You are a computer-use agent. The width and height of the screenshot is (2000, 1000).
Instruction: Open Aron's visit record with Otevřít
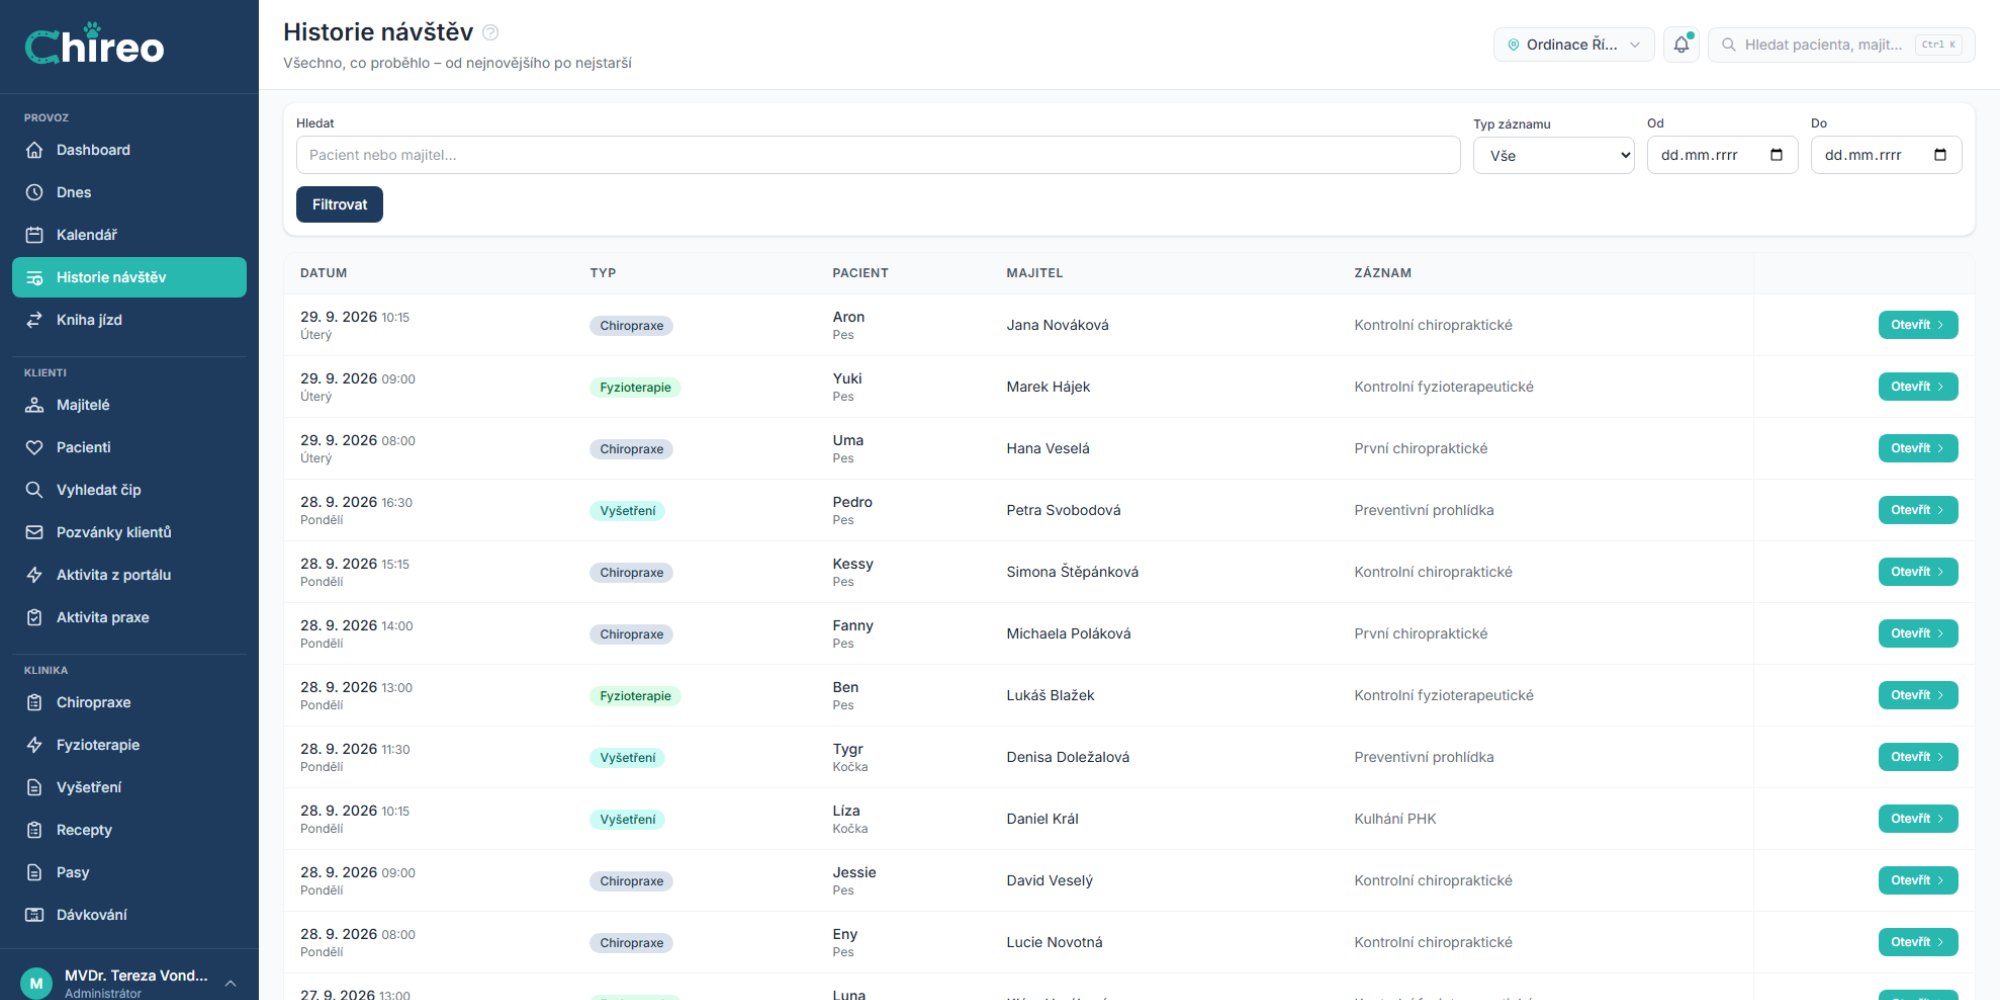[1917, 325]
